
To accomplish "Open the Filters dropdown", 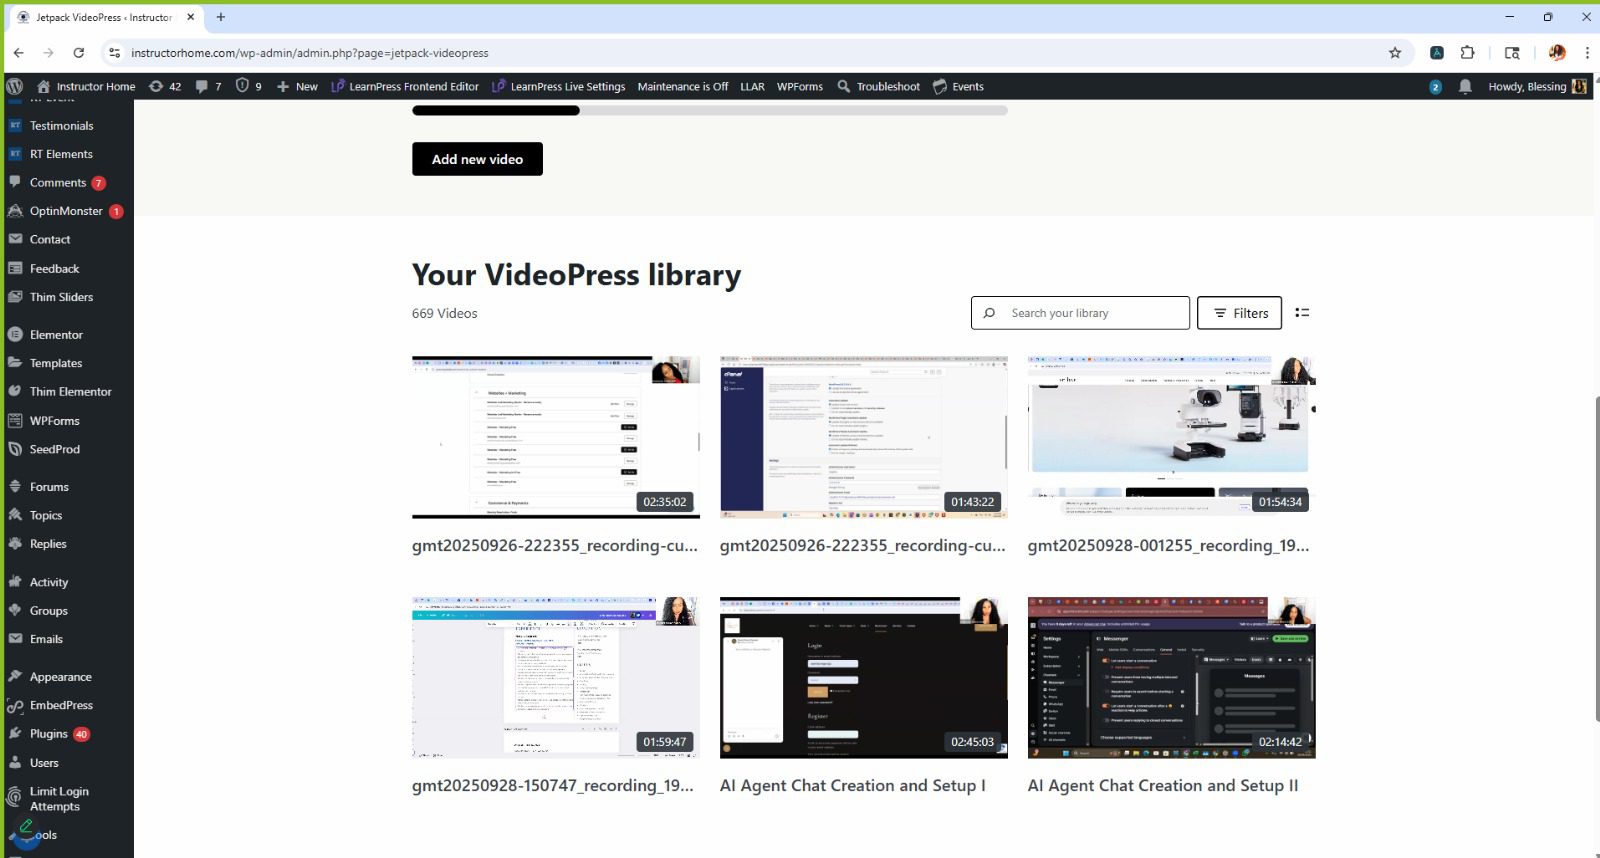I will [x=1240, y=313].
